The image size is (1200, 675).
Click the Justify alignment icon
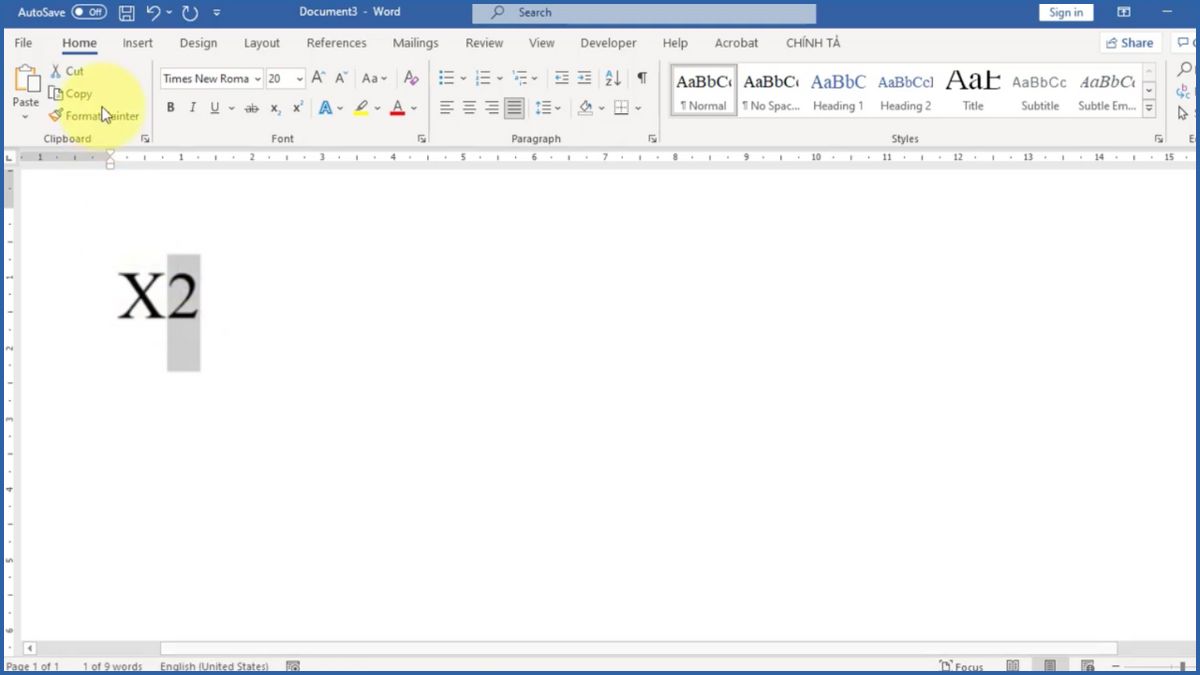514,108
